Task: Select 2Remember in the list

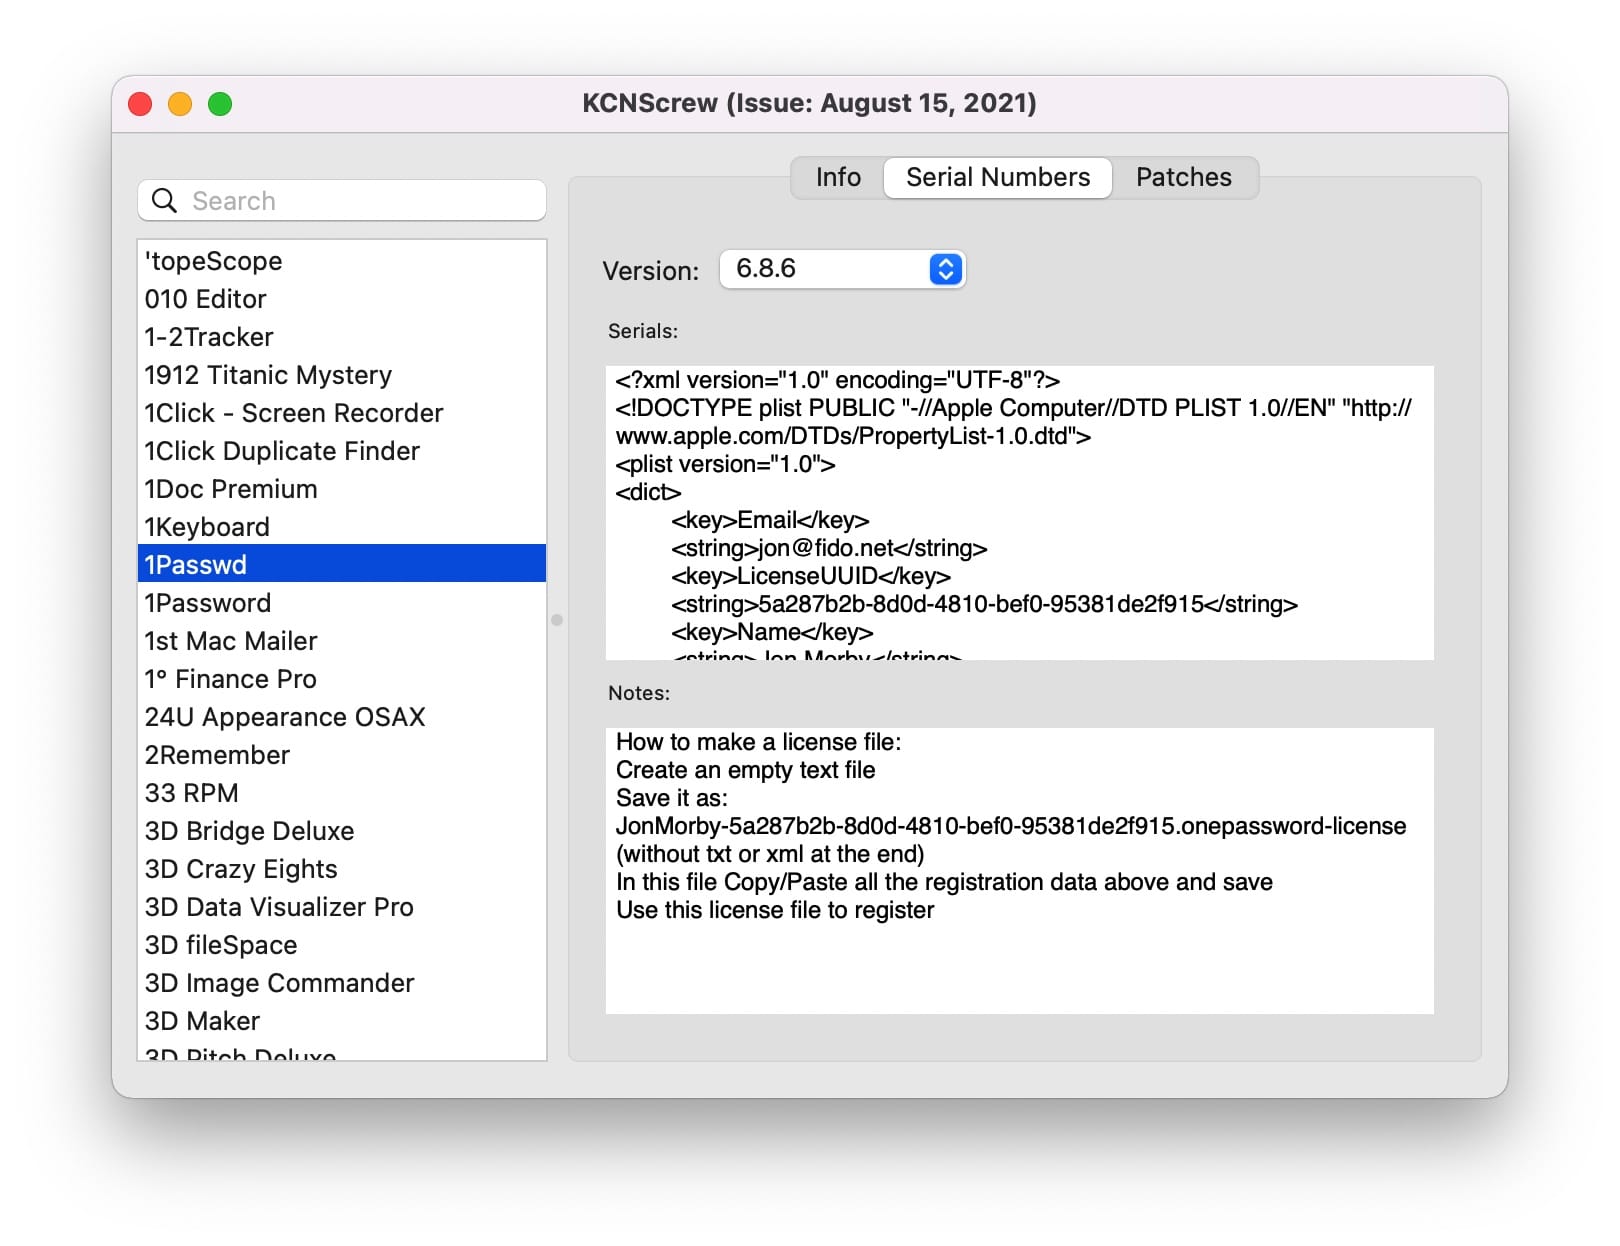Action: point(342,755)
